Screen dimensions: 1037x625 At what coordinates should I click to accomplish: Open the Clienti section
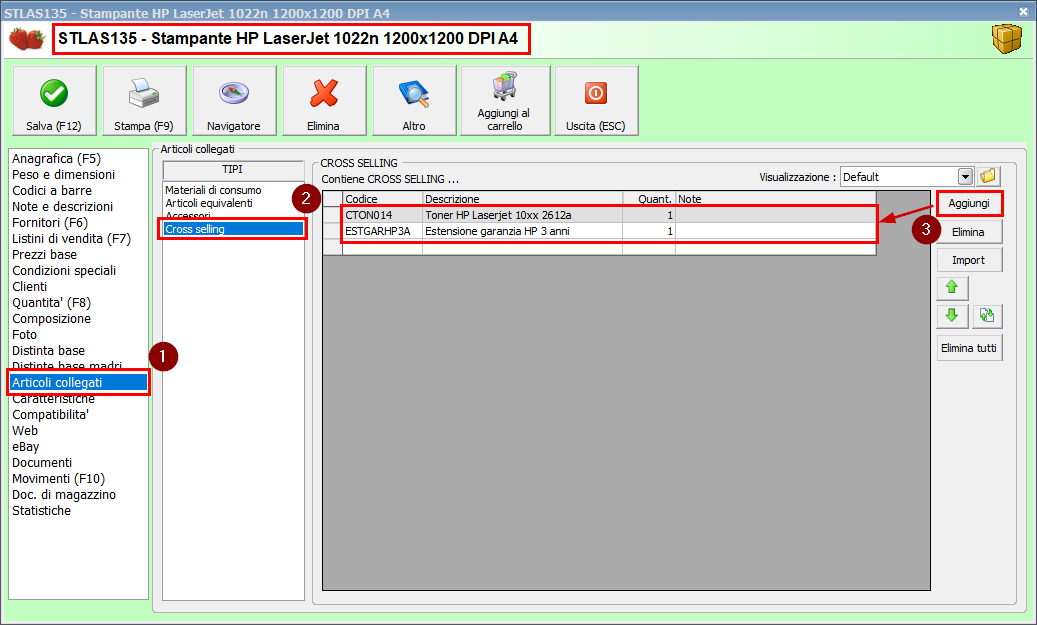30,286
